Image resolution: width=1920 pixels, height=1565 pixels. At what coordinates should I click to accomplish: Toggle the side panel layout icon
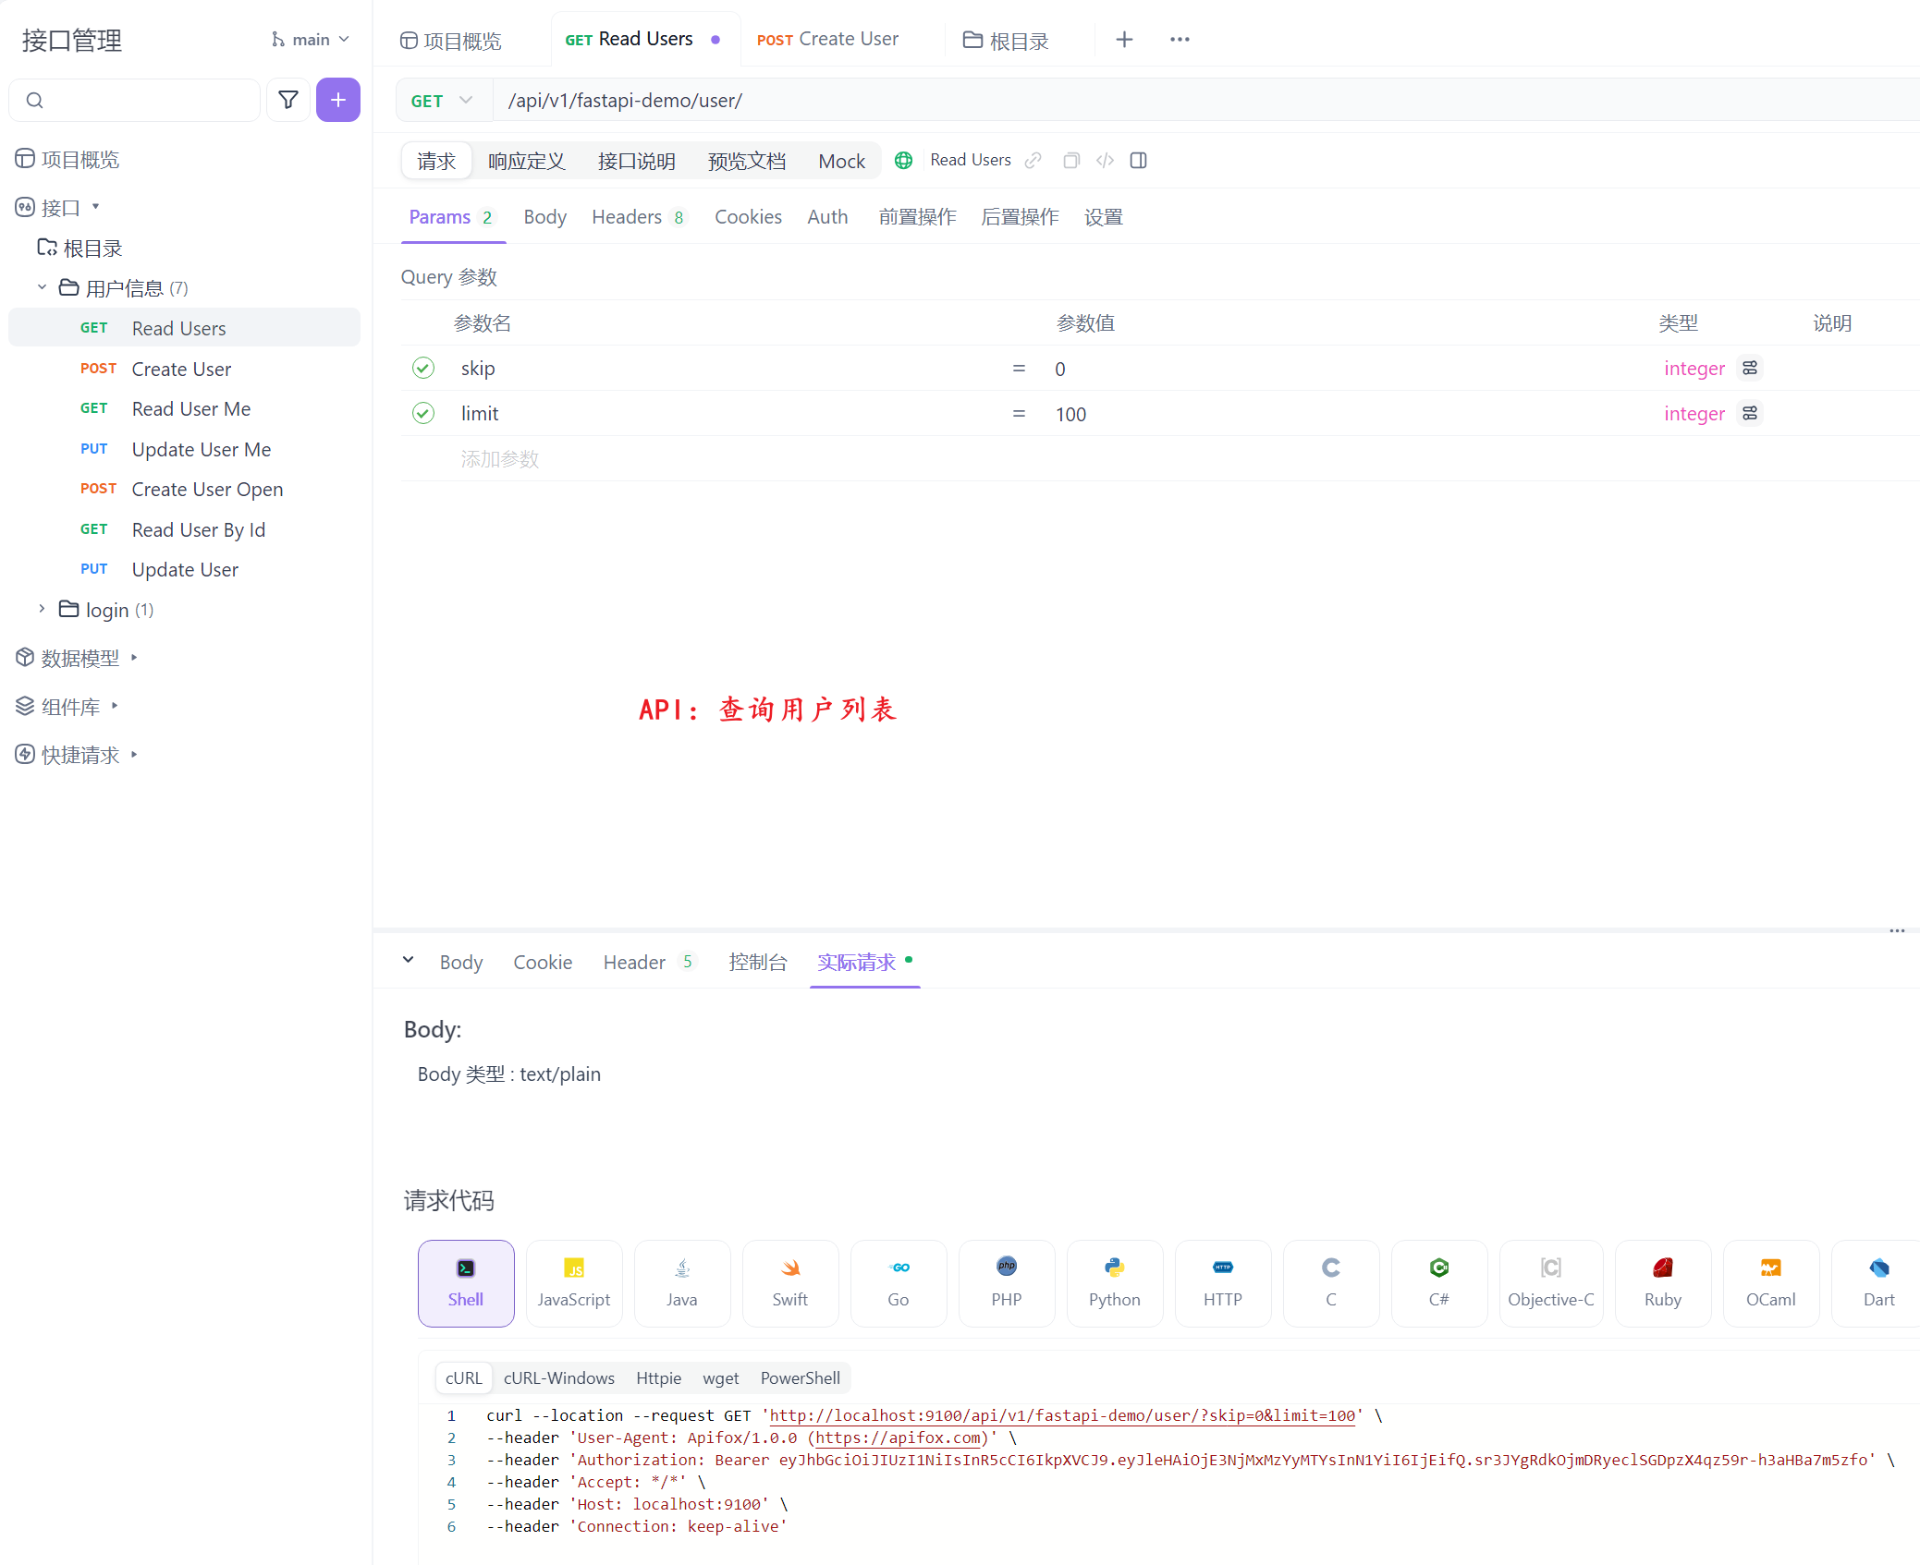pos(1138,160)
